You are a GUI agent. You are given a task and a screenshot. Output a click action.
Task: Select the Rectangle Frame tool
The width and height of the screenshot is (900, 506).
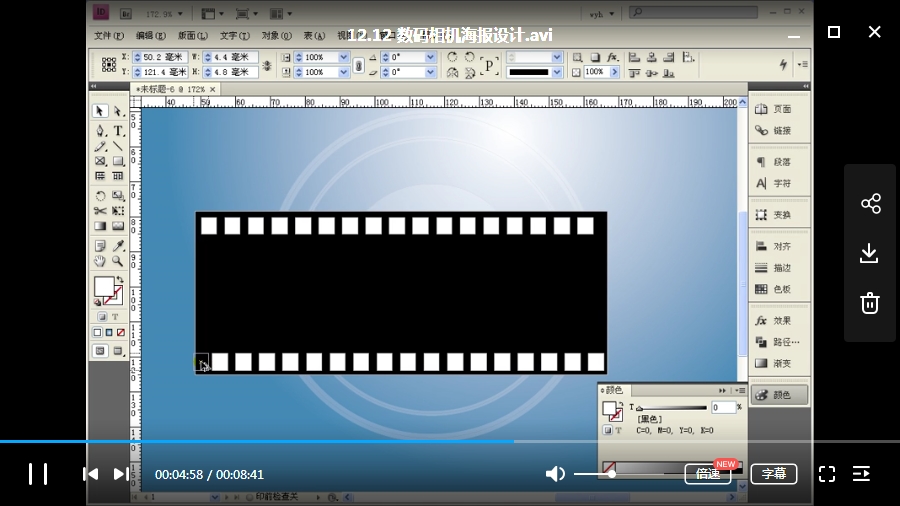click(100, 161)
